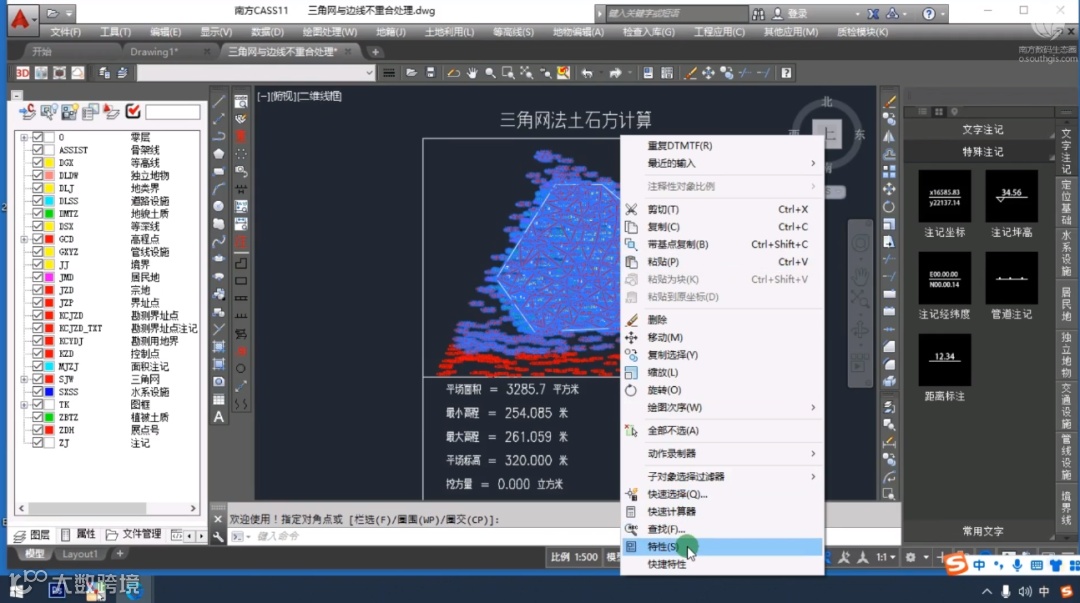
Task: Click the Zoom magnifier toolbar icon
Action: [x=490, y=73]
